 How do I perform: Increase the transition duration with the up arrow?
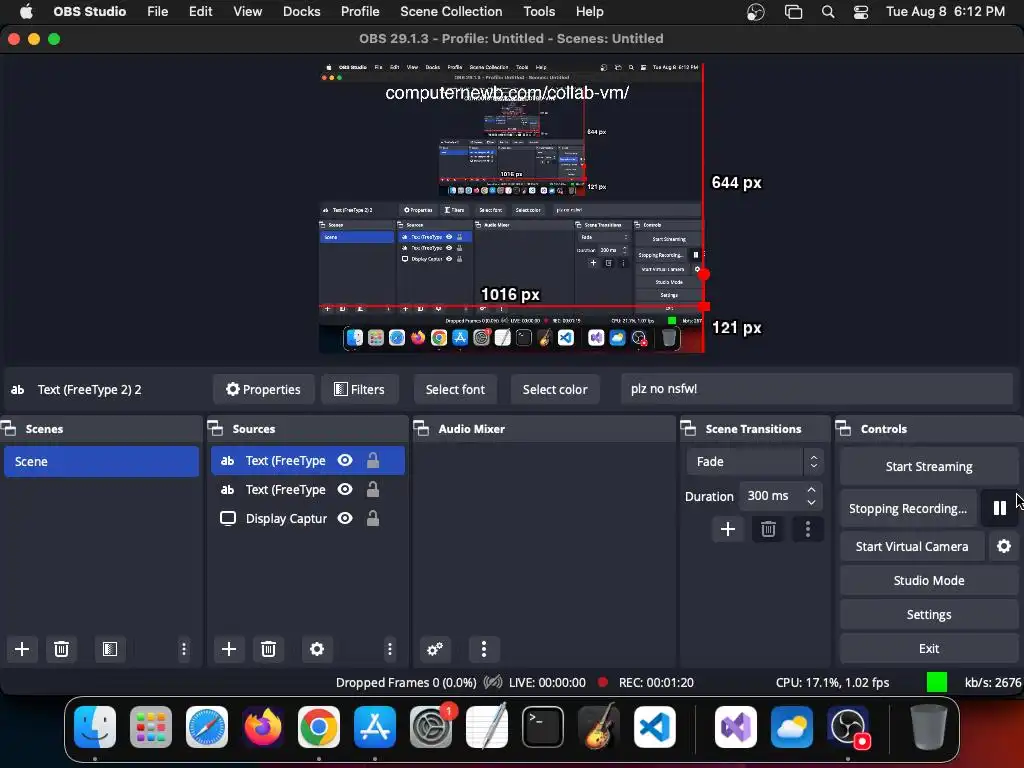[x=811, y=489]
